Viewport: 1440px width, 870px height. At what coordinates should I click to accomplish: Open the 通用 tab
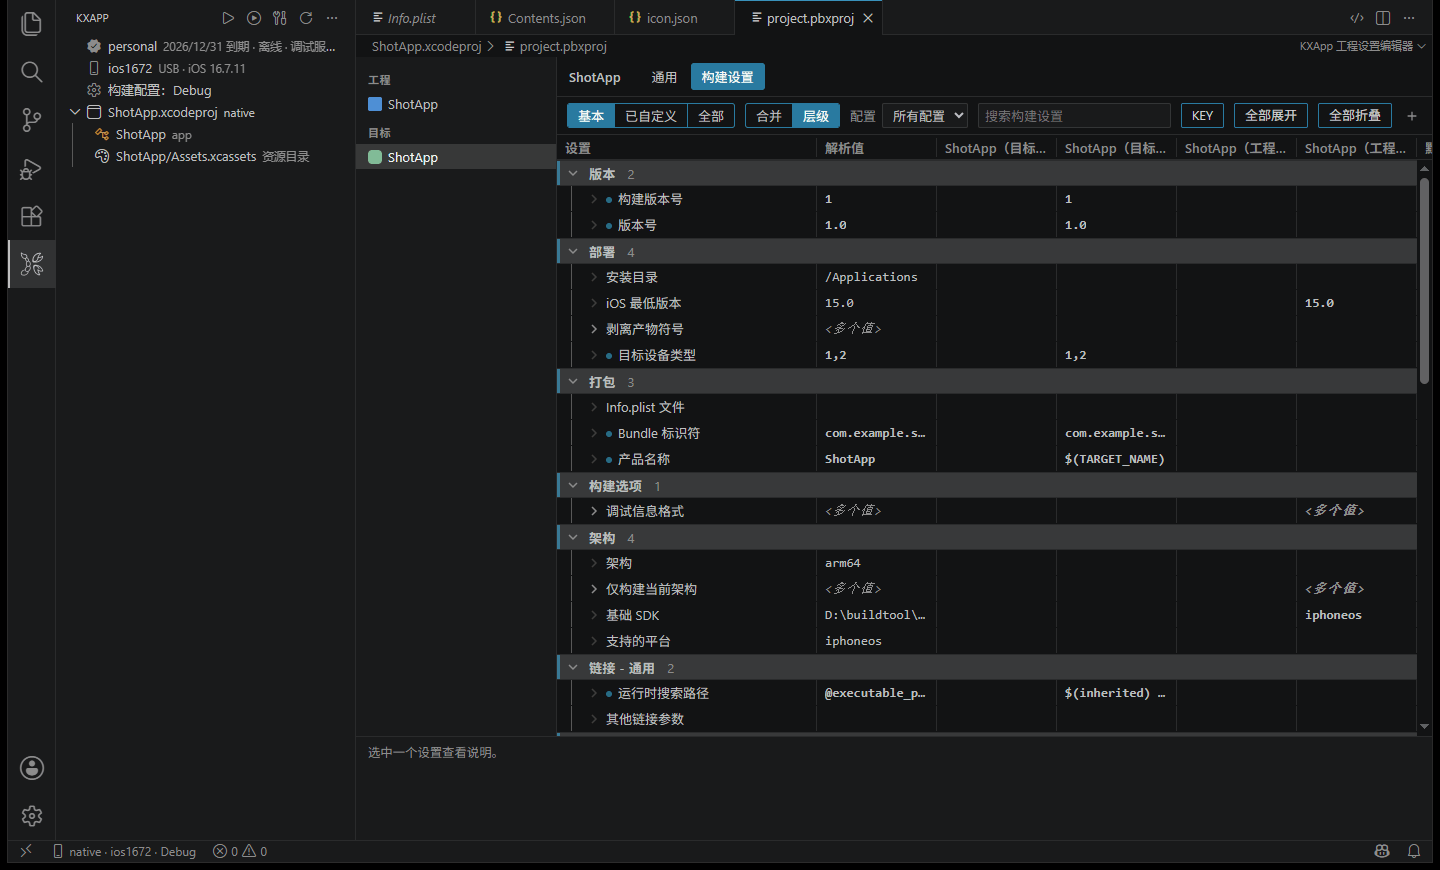click(664, 77)
